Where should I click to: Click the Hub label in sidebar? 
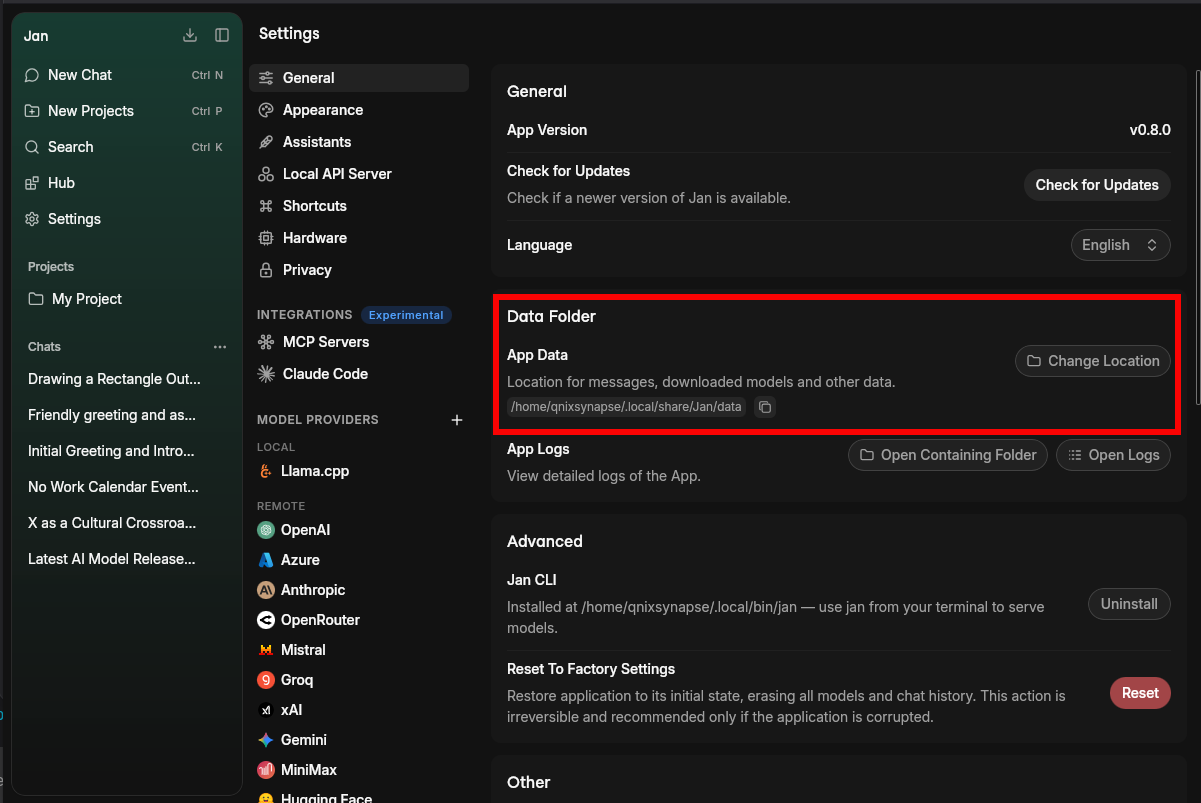pyautogui.click(x=61, y=183)
